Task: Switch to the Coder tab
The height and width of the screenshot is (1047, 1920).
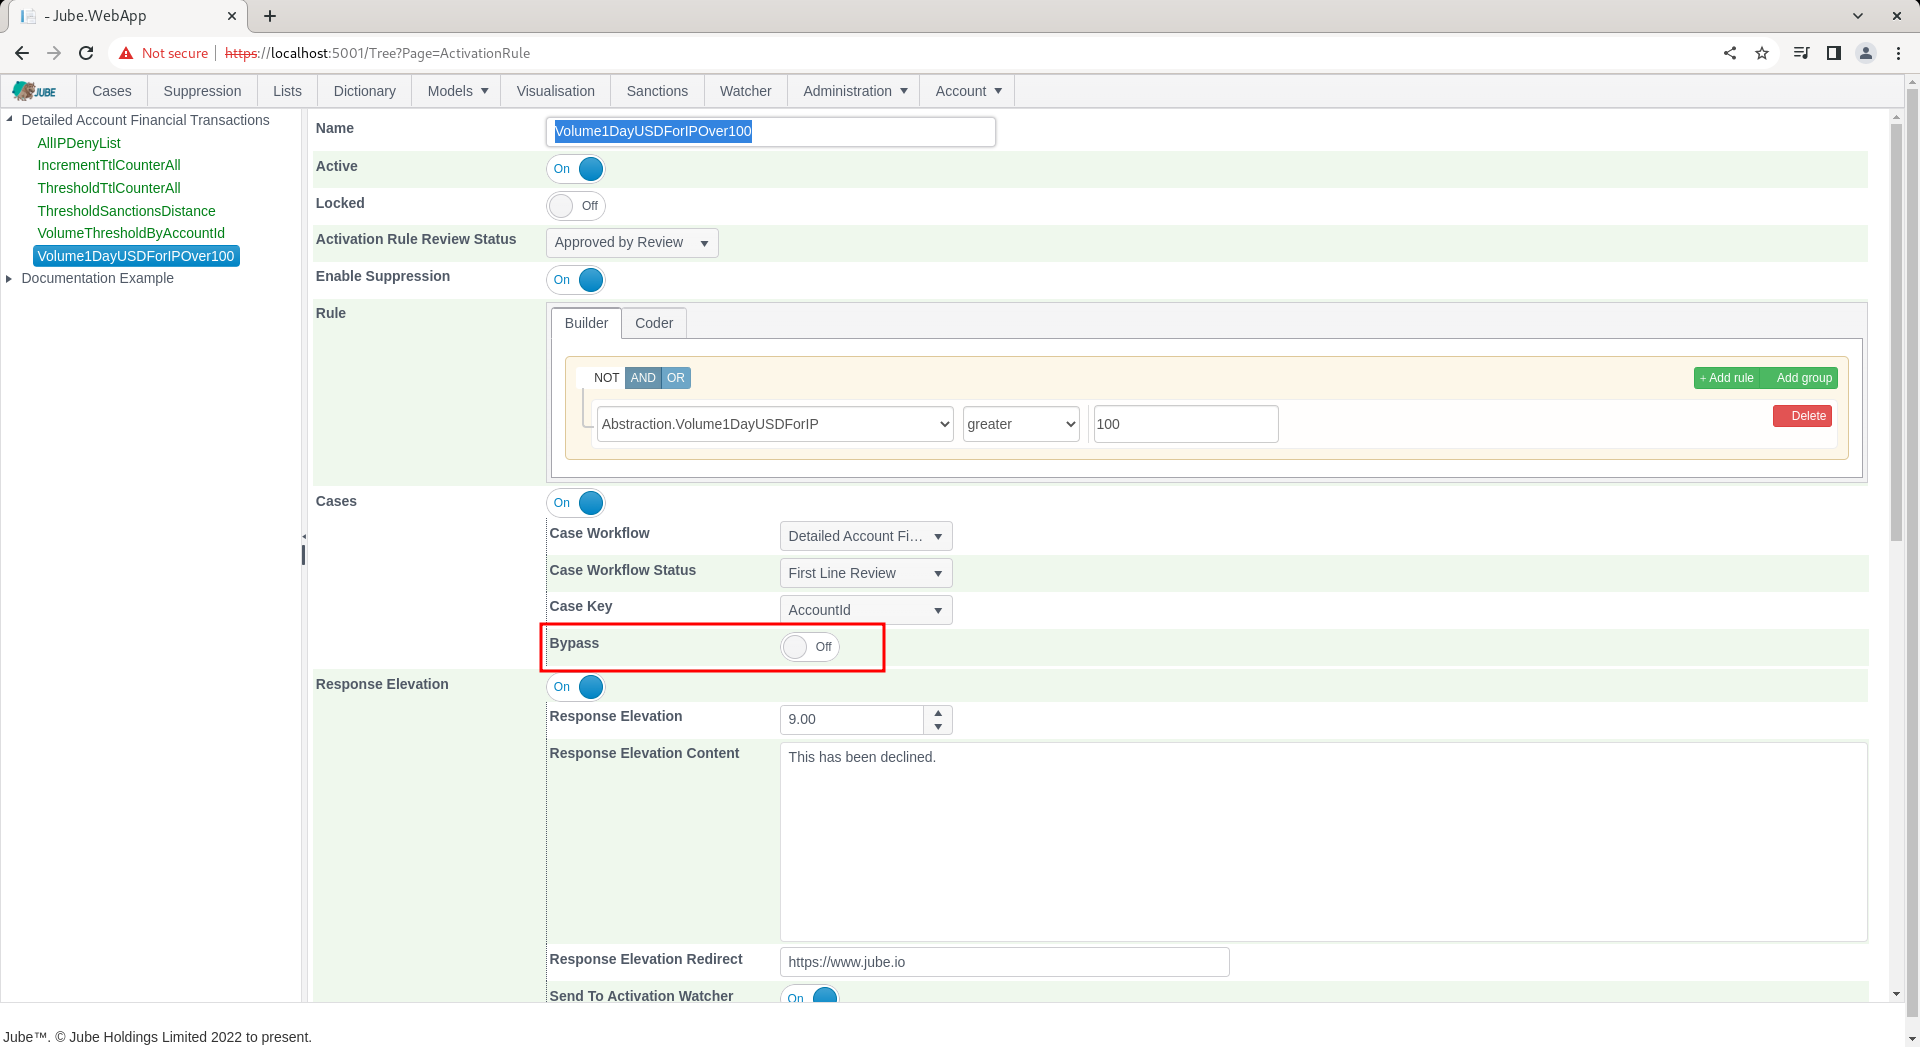Action: tap(654, 323)
